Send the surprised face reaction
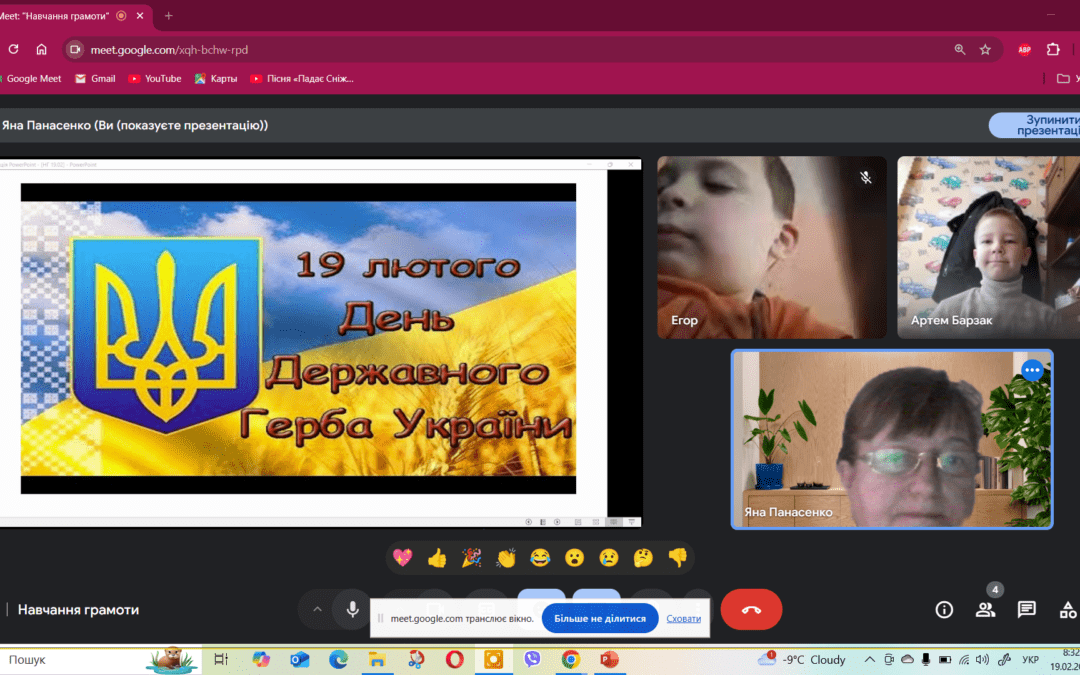Screen dimensions: 1080x675 574,557
